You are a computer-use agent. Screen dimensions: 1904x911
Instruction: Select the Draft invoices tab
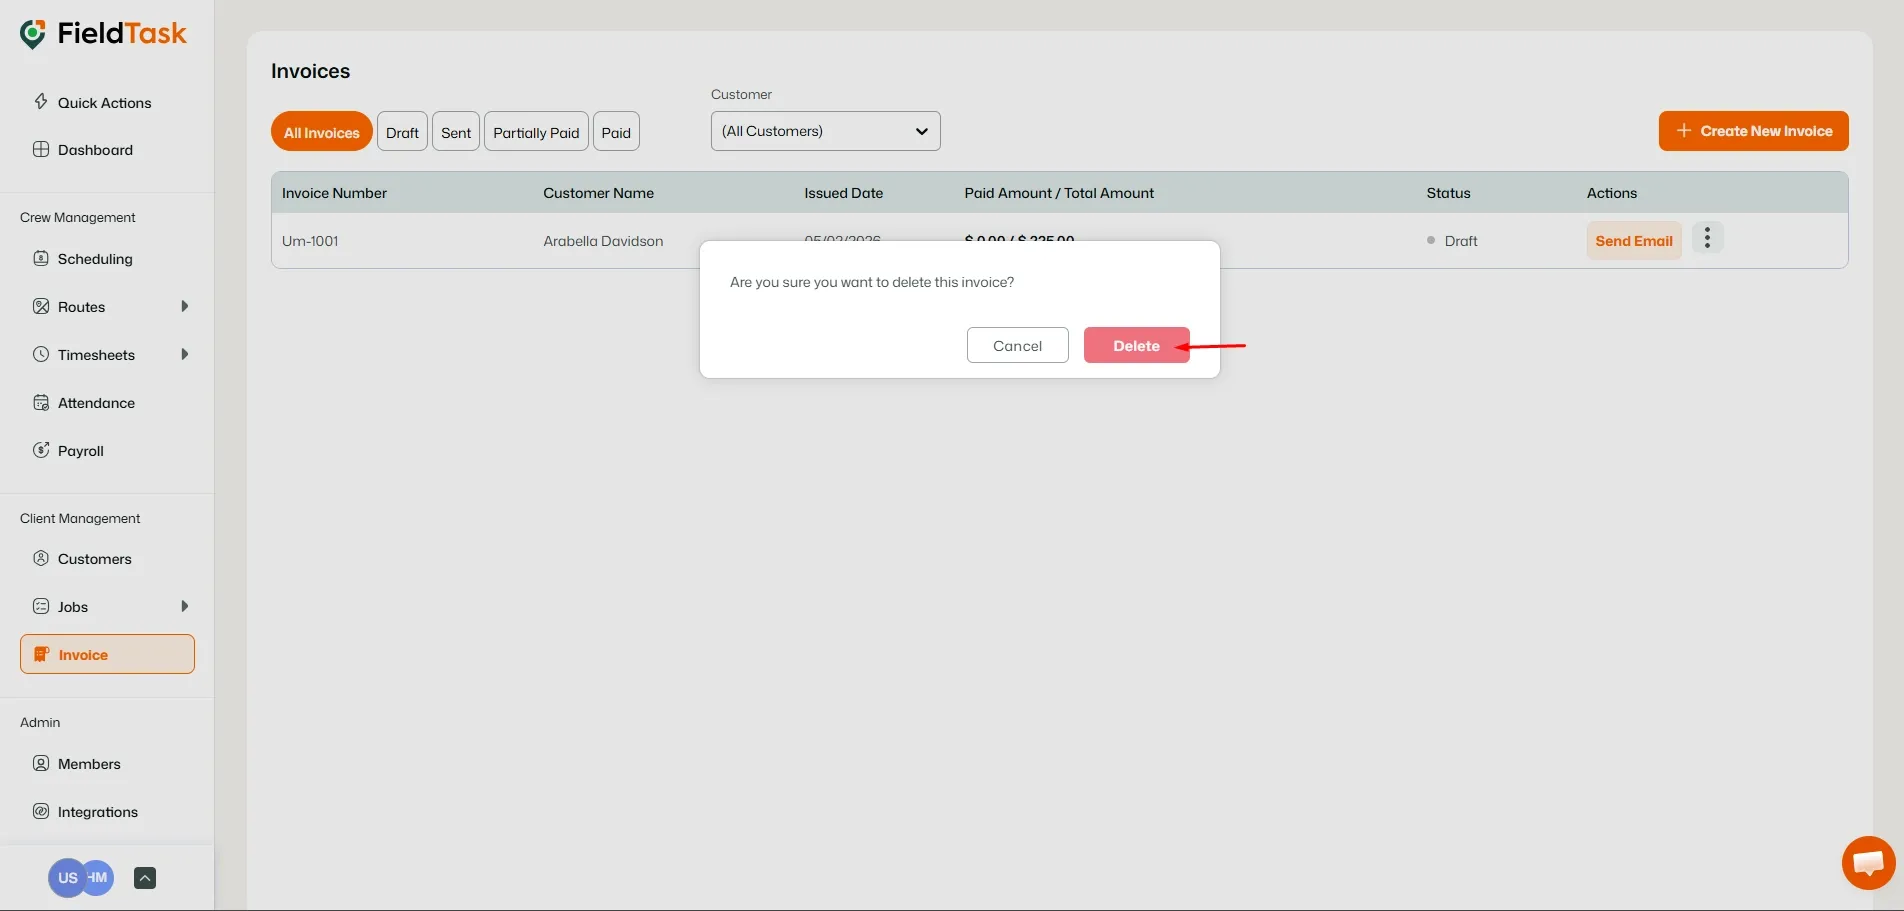click(x=402, y=131)
